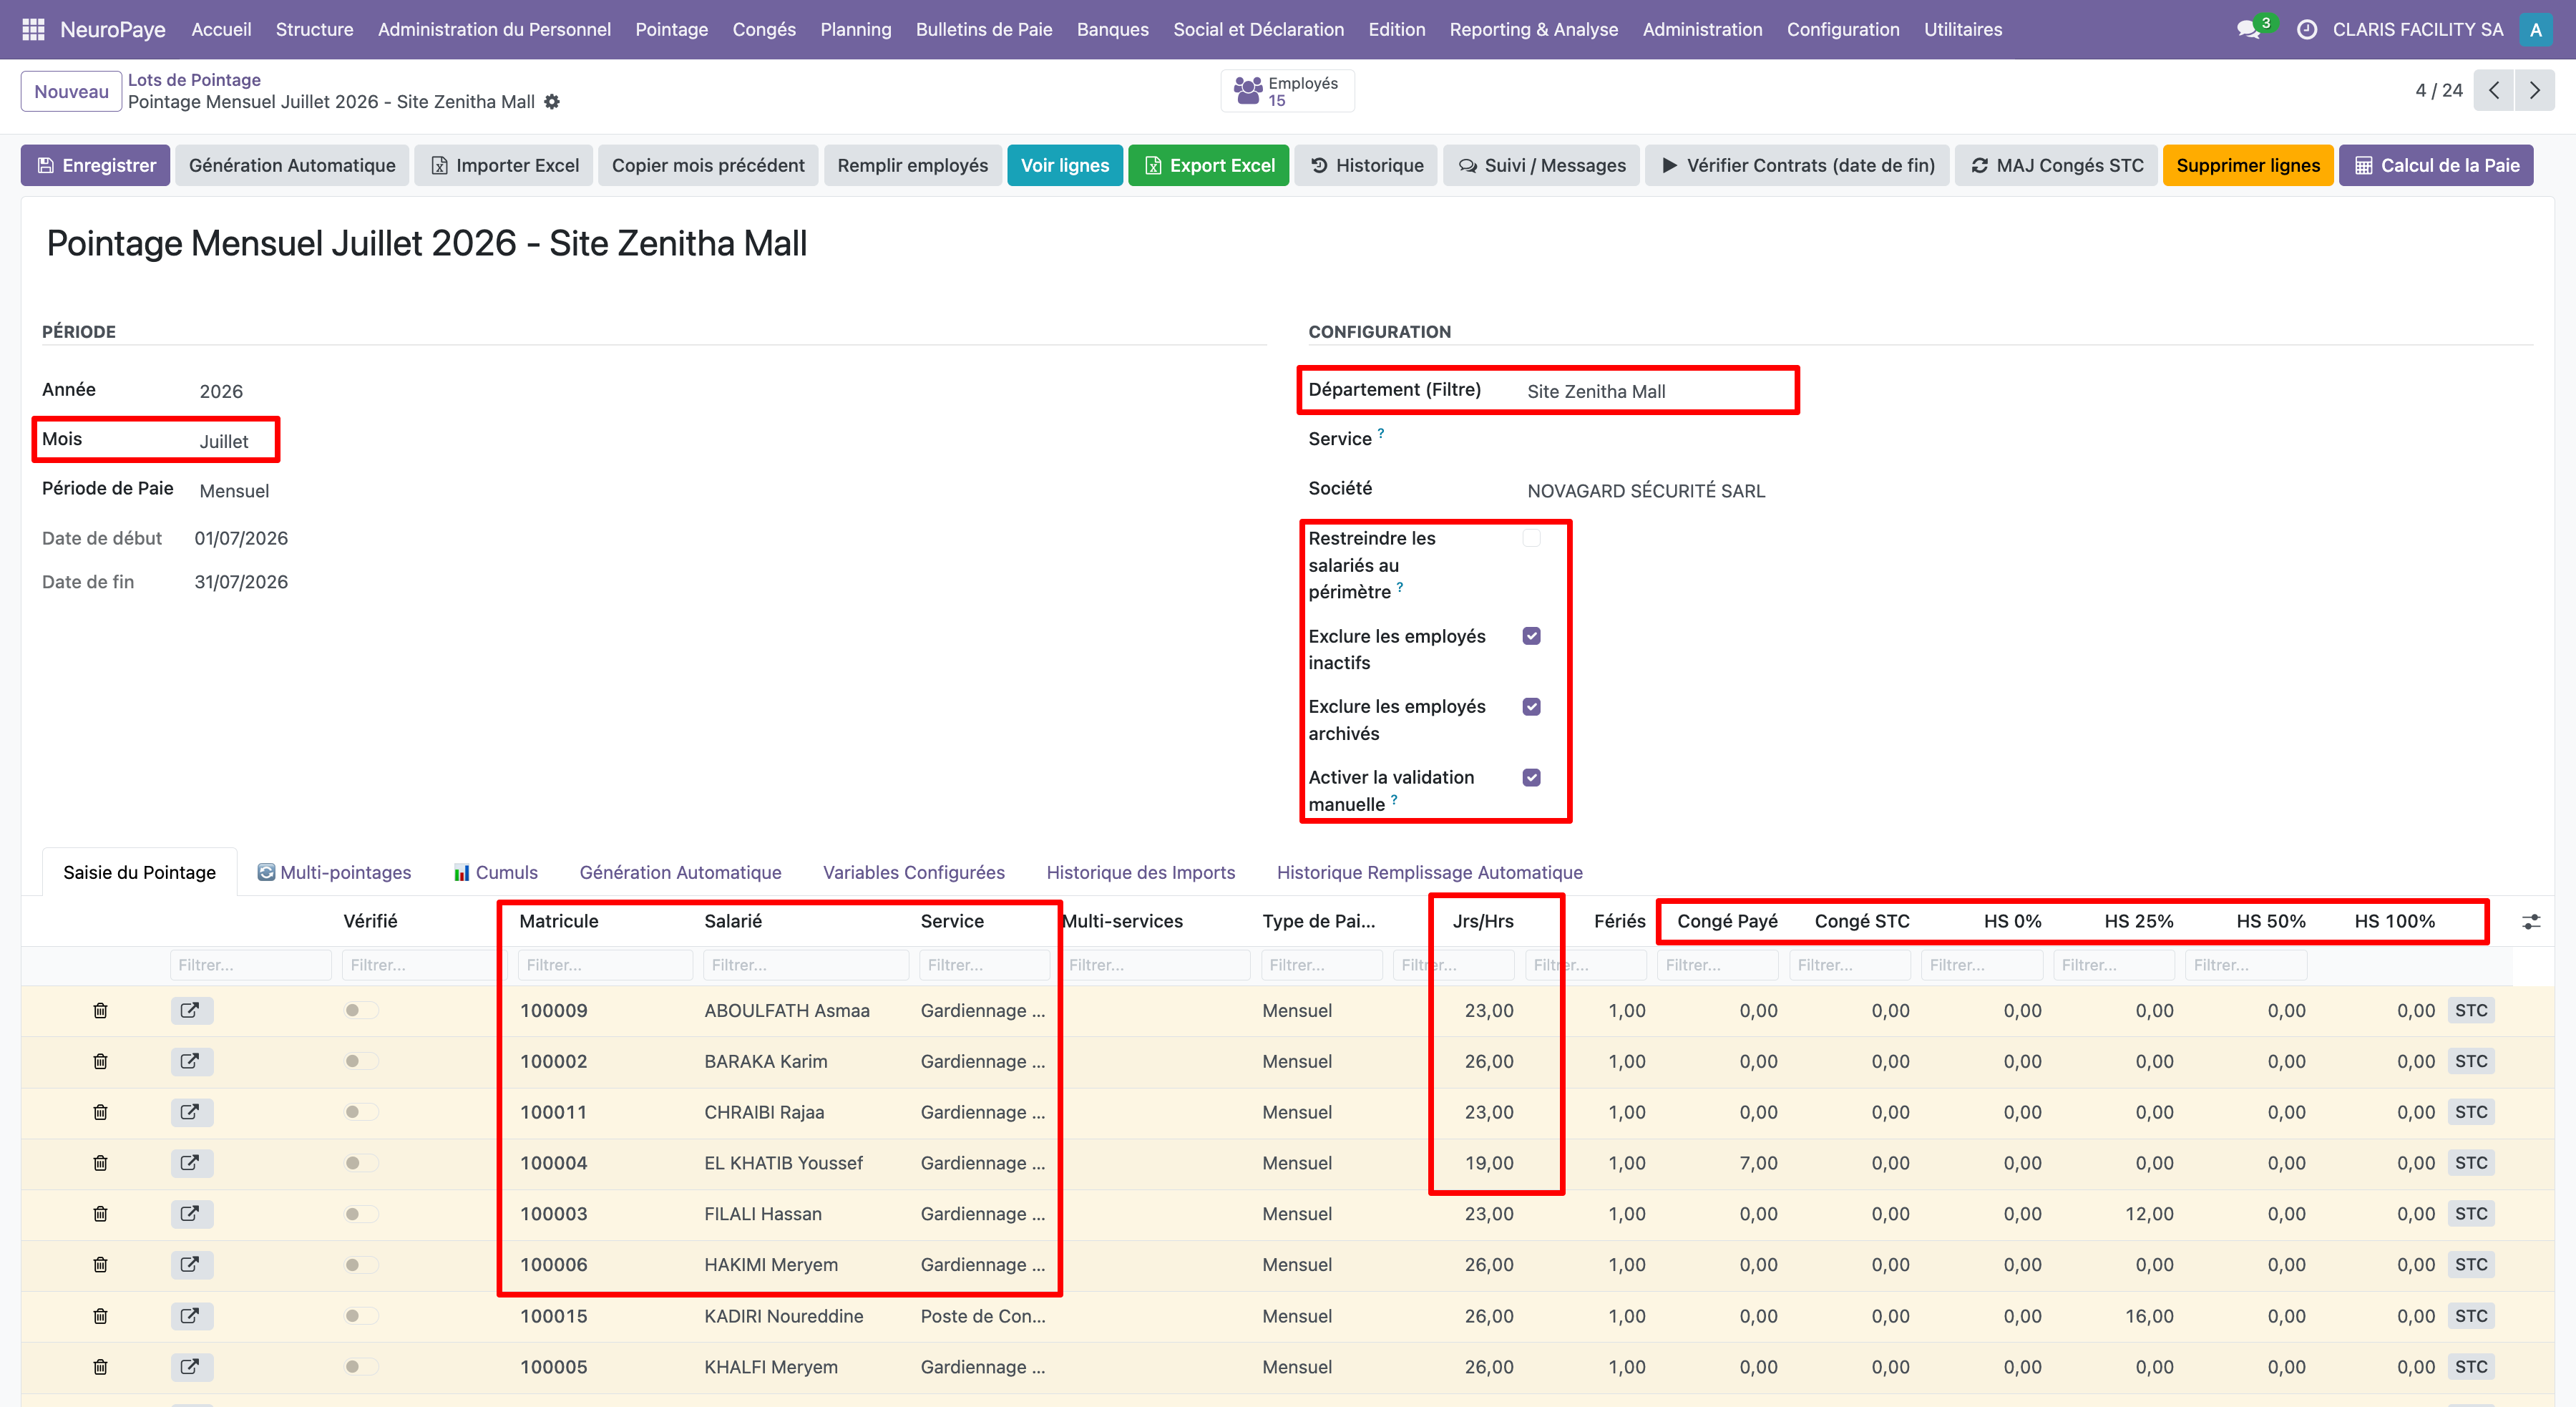Screen dimensions: 2576x1407
Task: Enable Restreindre les salariés au périmètre checkbox
Action: (x=1531, y=539)
